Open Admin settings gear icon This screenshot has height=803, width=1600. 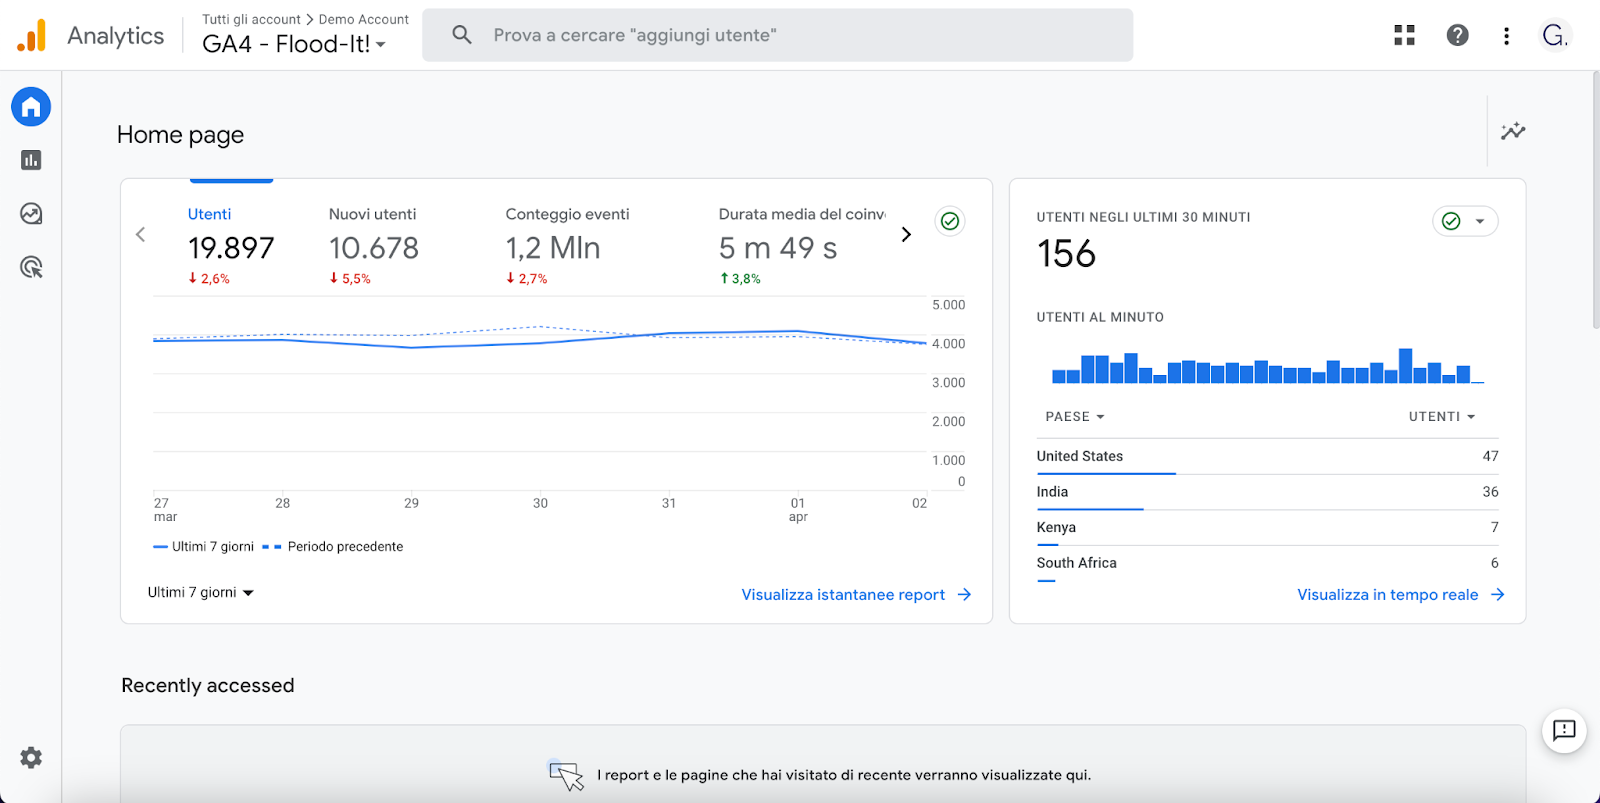31,758
